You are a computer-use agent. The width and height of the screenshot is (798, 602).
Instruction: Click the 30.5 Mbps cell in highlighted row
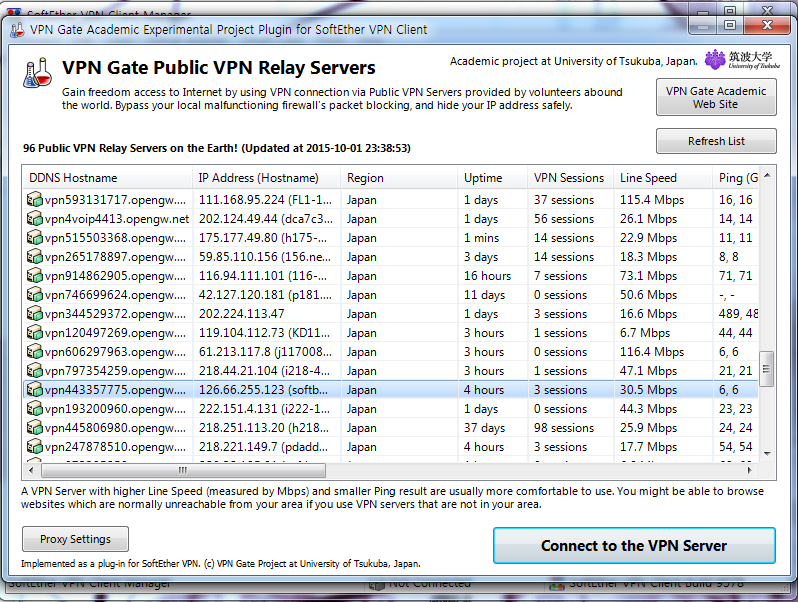[x=648, y=389]
